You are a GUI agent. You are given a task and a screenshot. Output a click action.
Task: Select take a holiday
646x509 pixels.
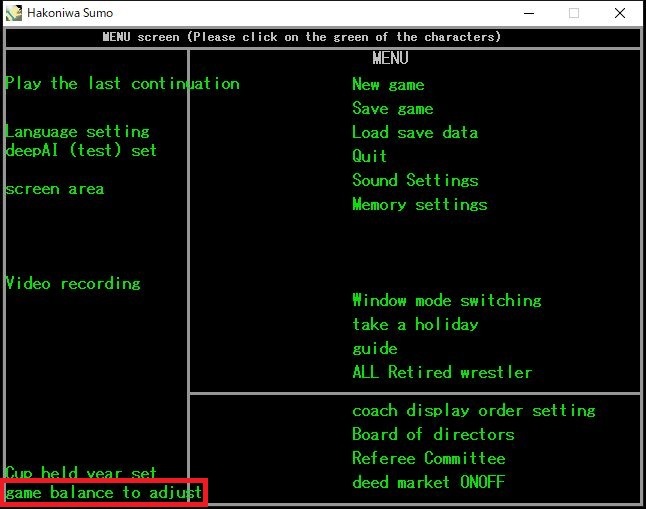click(x=415, y=324)
